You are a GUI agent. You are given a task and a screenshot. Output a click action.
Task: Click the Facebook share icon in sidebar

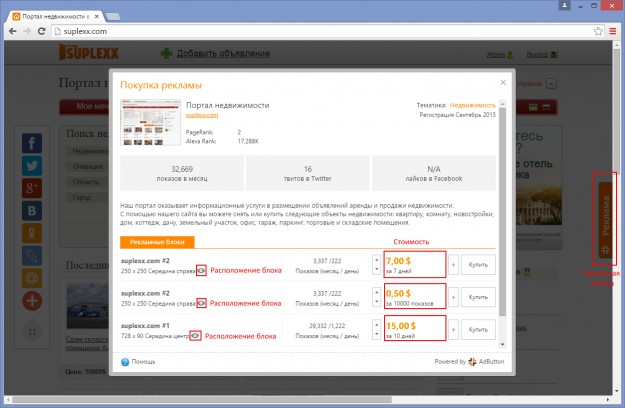pos(31,143)
